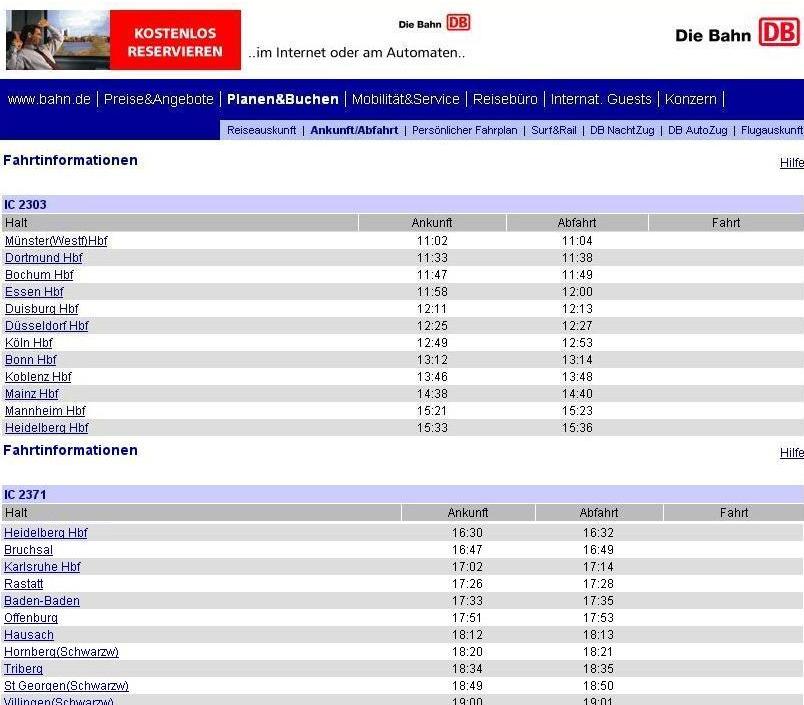Select Persönlicher Fahrplan sub-navigation tab

[465, 130]
